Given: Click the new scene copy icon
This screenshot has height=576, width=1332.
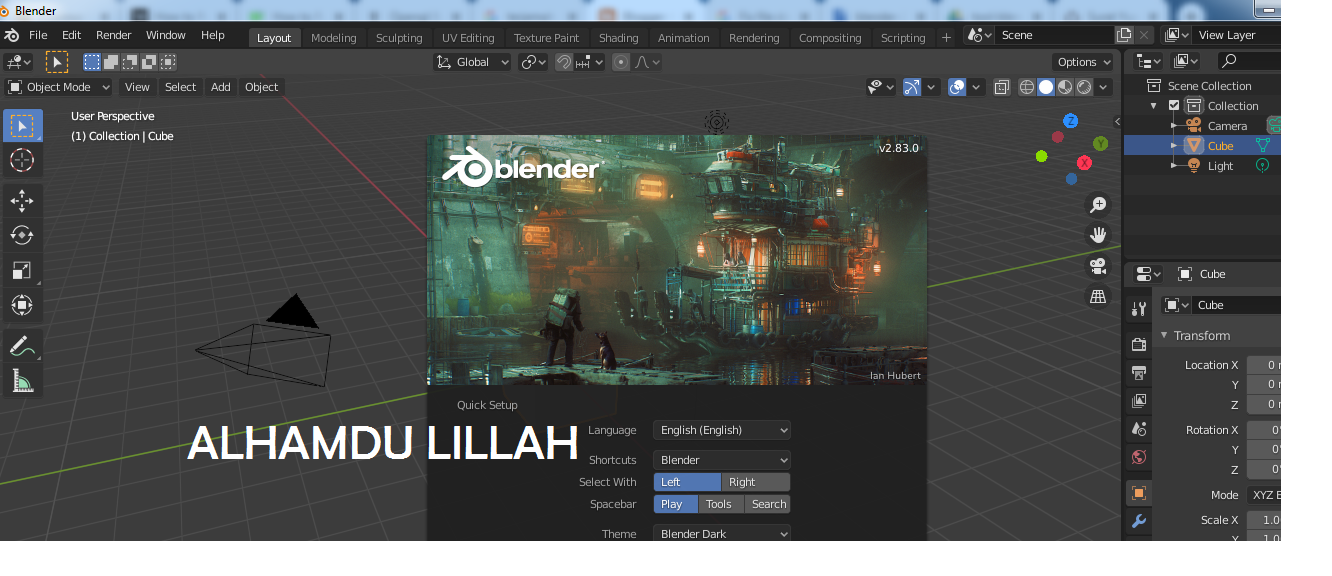Looking at the screenshot, I should (1124, 35).
